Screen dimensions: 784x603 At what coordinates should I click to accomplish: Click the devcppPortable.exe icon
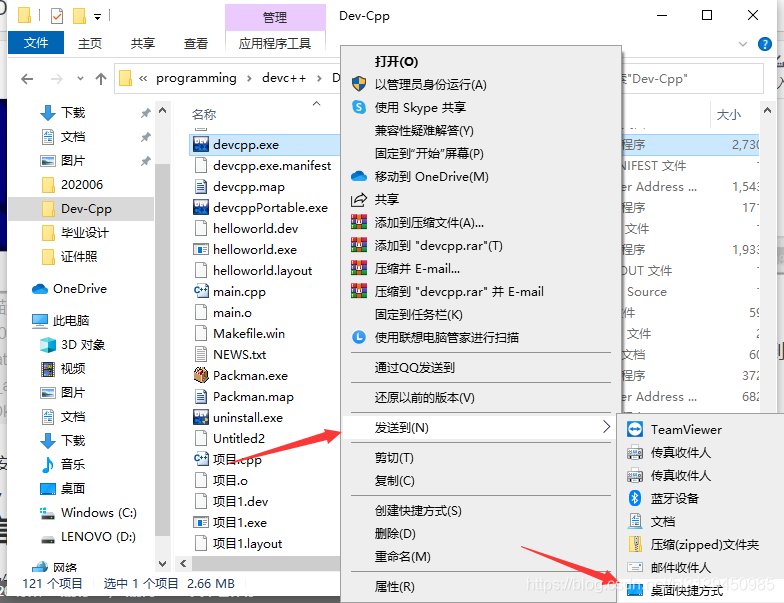pyautogui.click(x=201, y=207)
